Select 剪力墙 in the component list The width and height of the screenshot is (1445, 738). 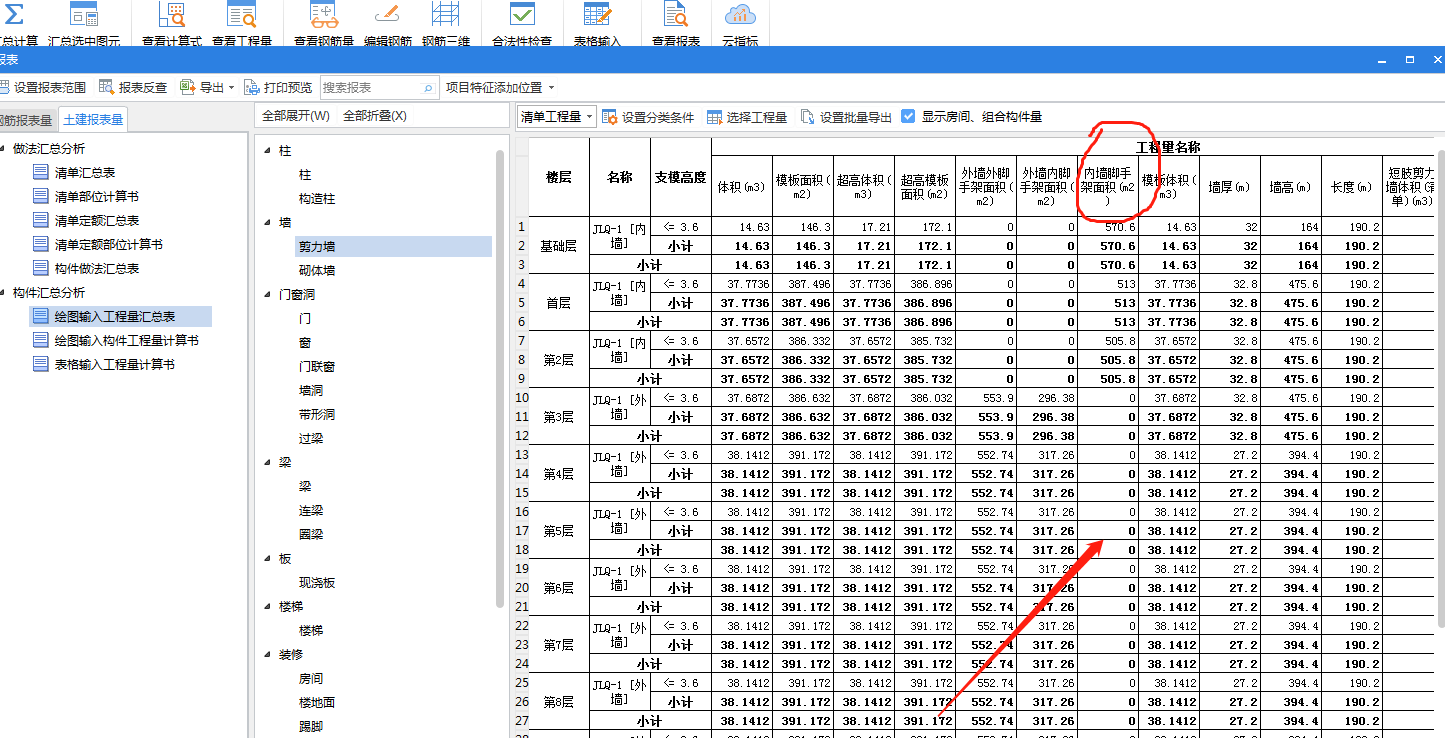(394, 246)
